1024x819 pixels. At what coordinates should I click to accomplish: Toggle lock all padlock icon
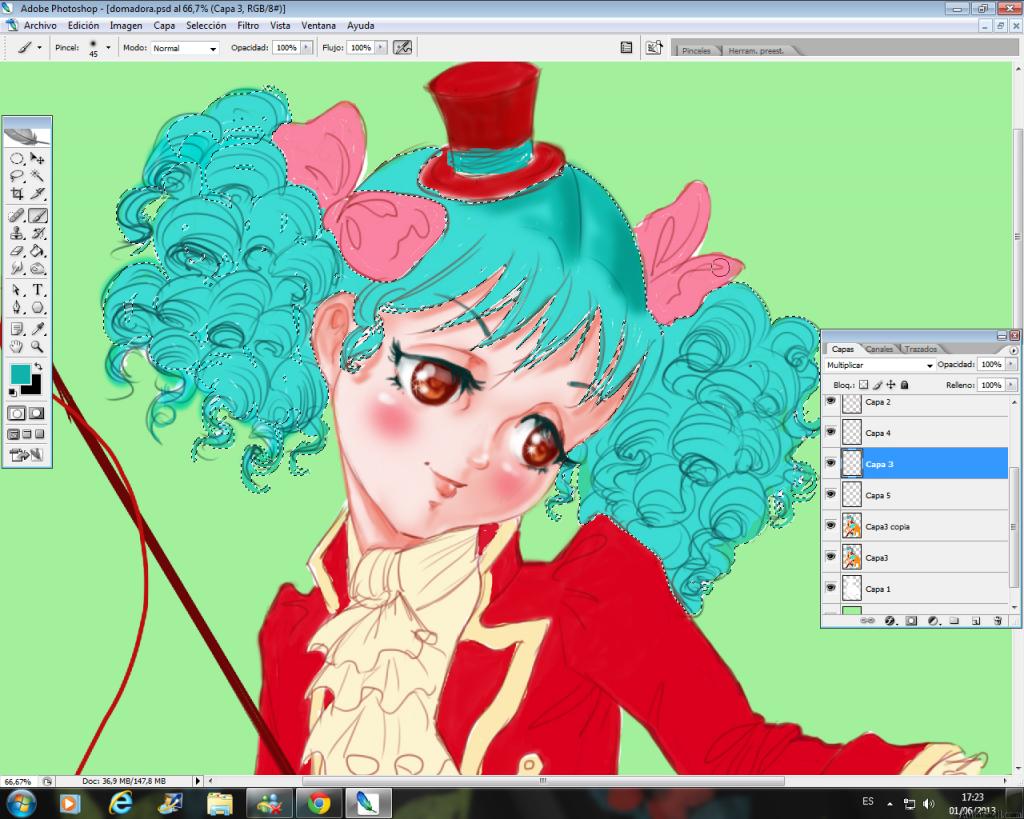tap(904, 385)
